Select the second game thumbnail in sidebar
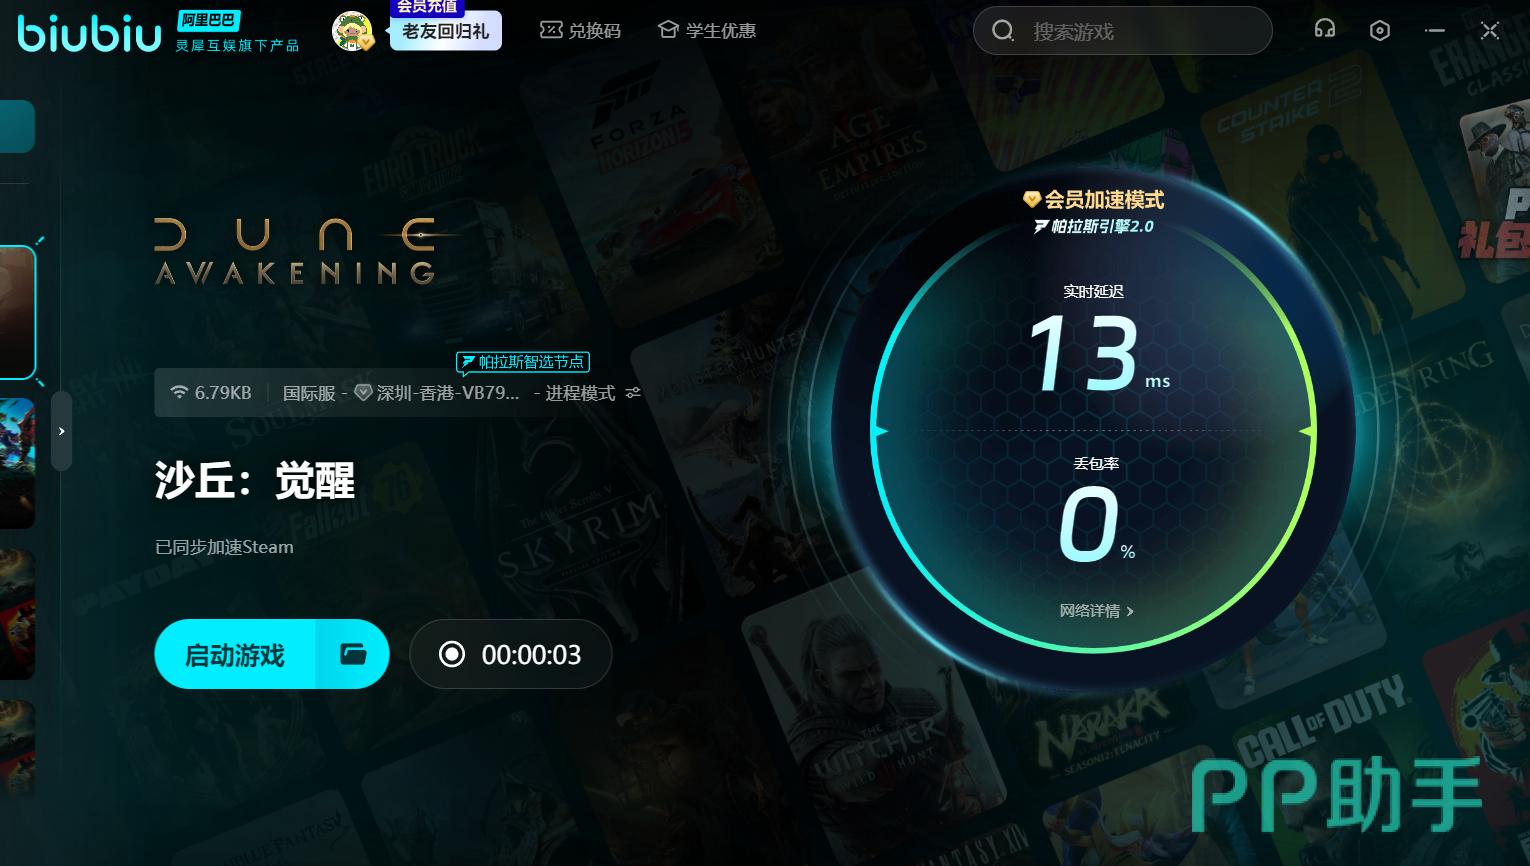Image resolution: width=1530 pixels, height=866 pixels. 17,463
